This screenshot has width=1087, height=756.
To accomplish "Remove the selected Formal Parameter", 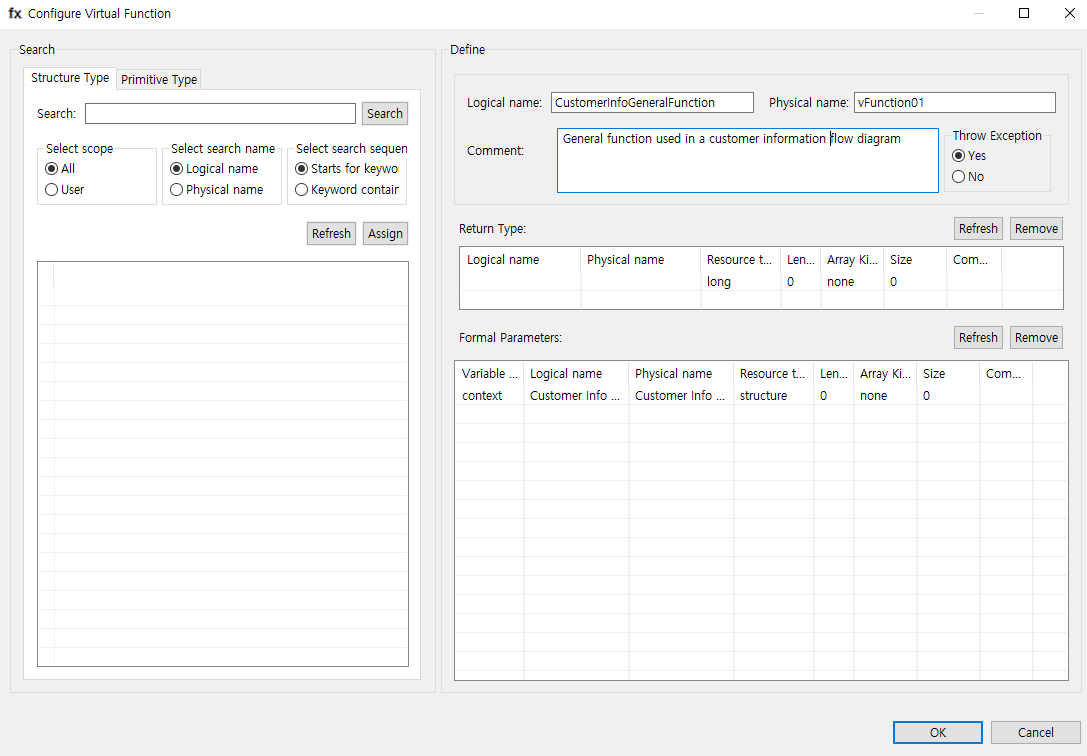I will tap(1036, 338).
